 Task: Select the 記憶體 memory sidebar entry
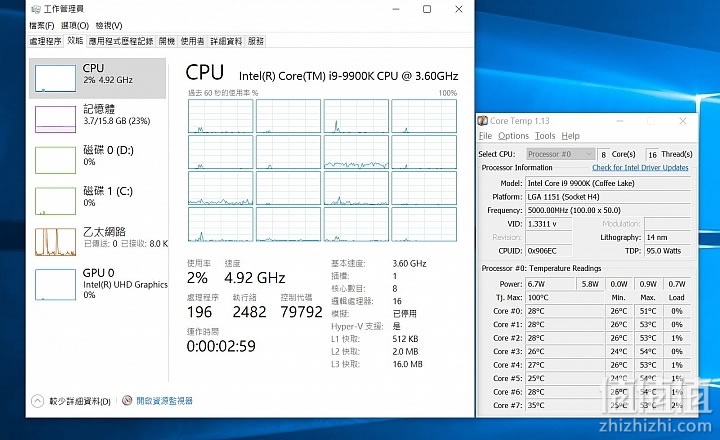click(x=97, y=119)
